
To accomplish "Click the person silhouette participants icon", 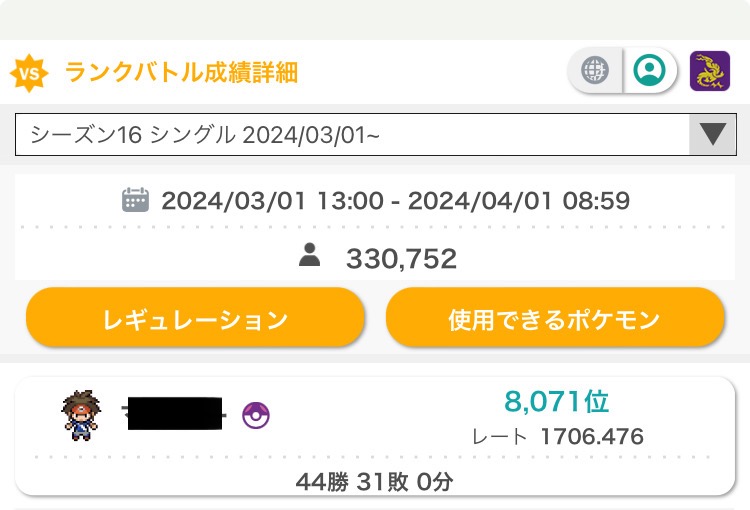I will (x=310, y=257).
